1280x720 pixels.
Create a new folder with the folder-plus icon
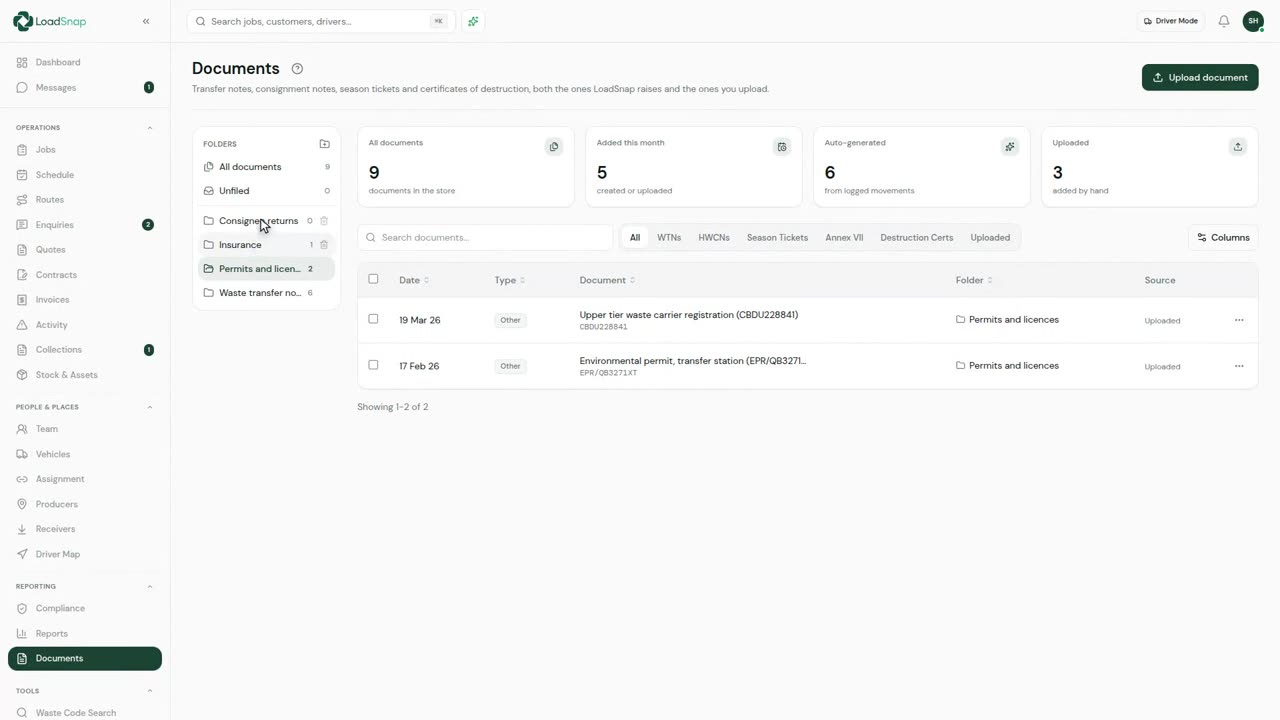coord(324,144)
